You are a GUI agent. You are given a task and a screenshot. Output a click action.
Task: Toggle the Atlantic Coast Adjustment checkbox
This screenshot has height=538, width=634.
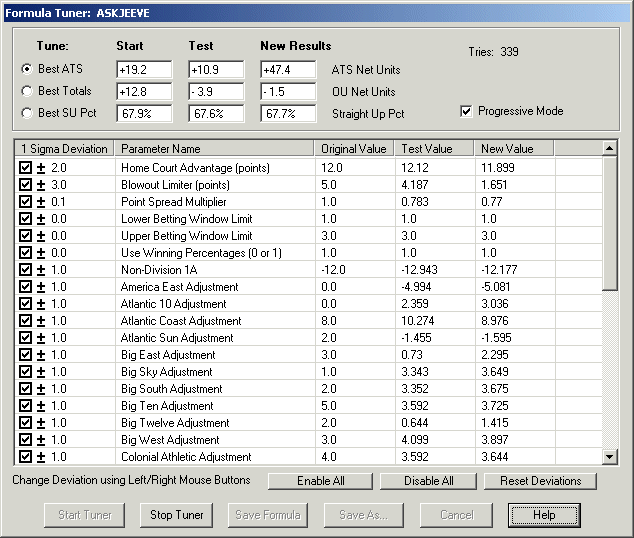tap(25, 320)
